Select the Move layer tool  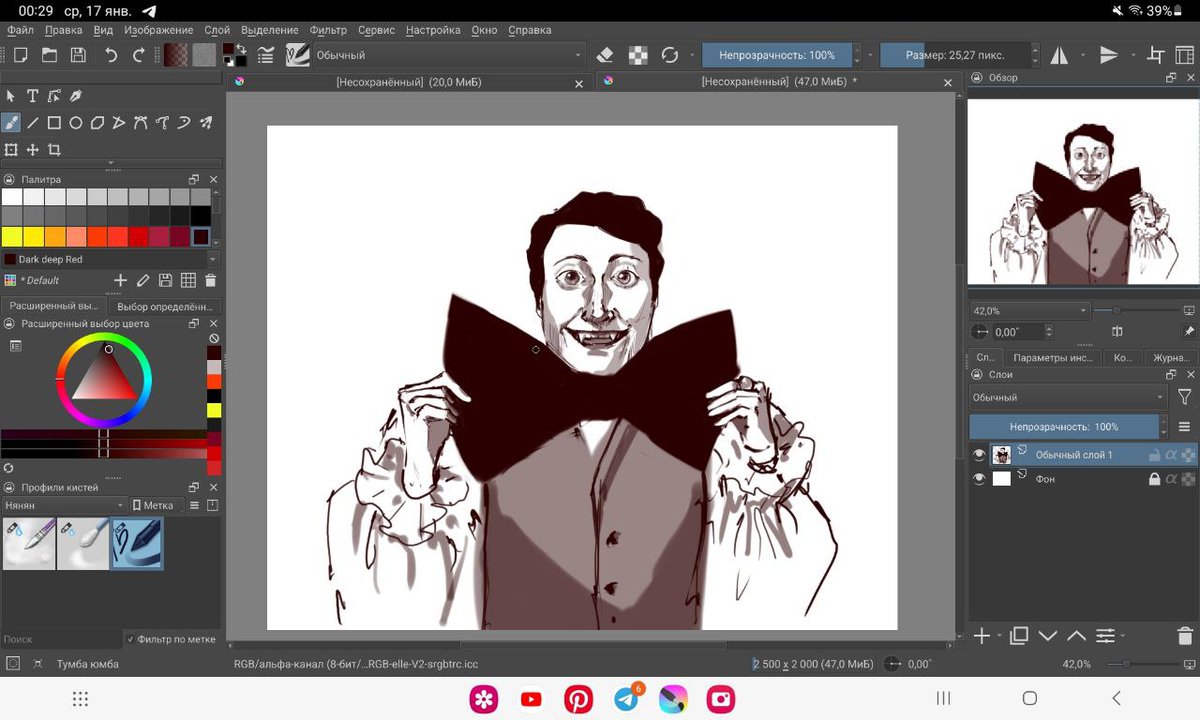33,150
